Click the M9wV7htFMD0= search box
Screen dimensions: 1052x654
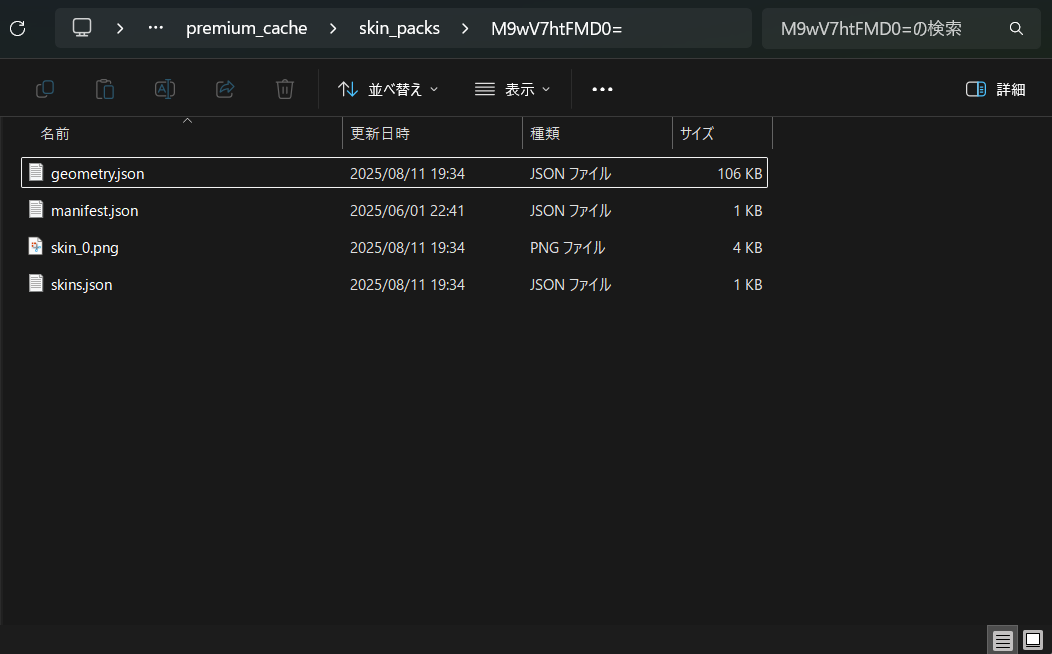pyautogui.click(x=880, y=29)
